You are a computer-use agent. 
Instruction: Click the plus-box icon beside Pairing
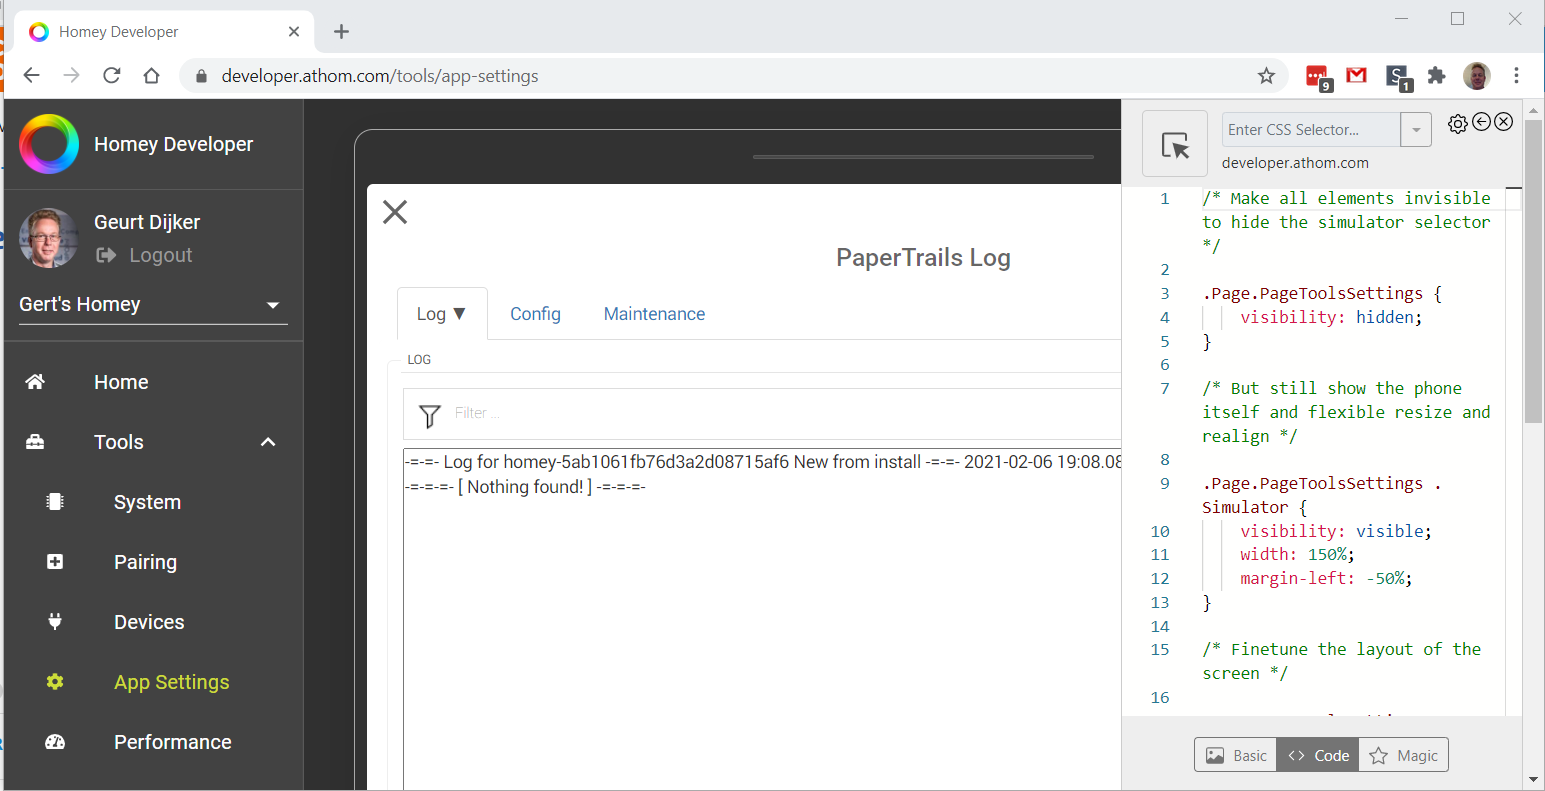[55, 562]
